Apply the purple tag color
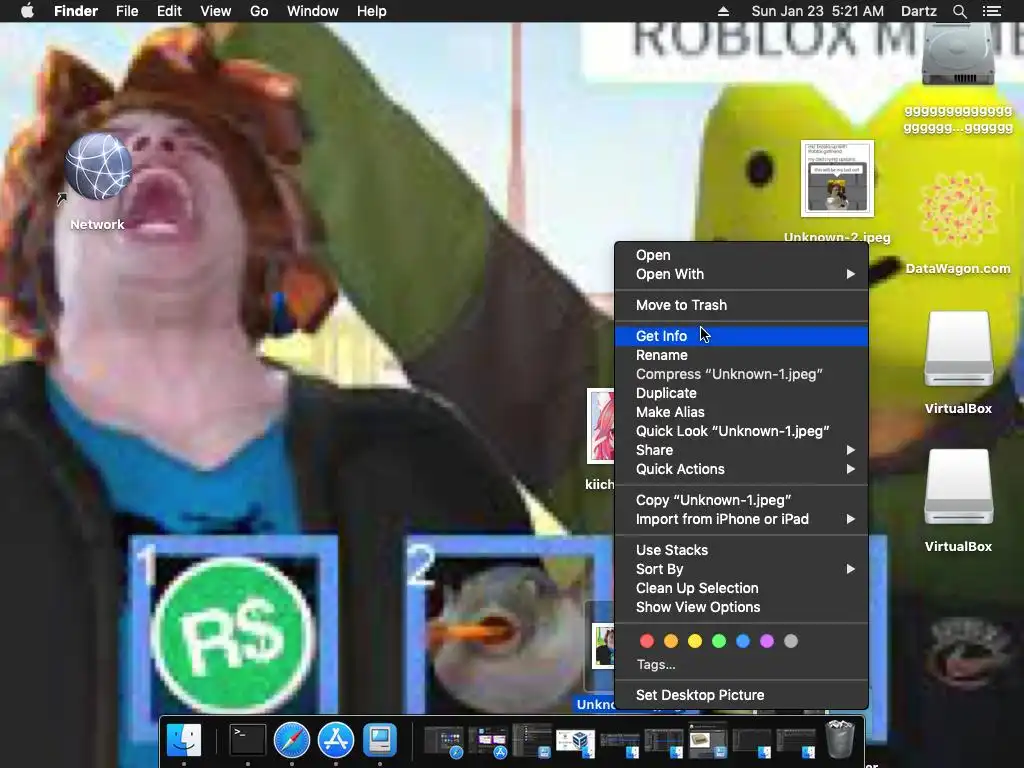The height and width of the screenshot is (768, 1024). 767,641
